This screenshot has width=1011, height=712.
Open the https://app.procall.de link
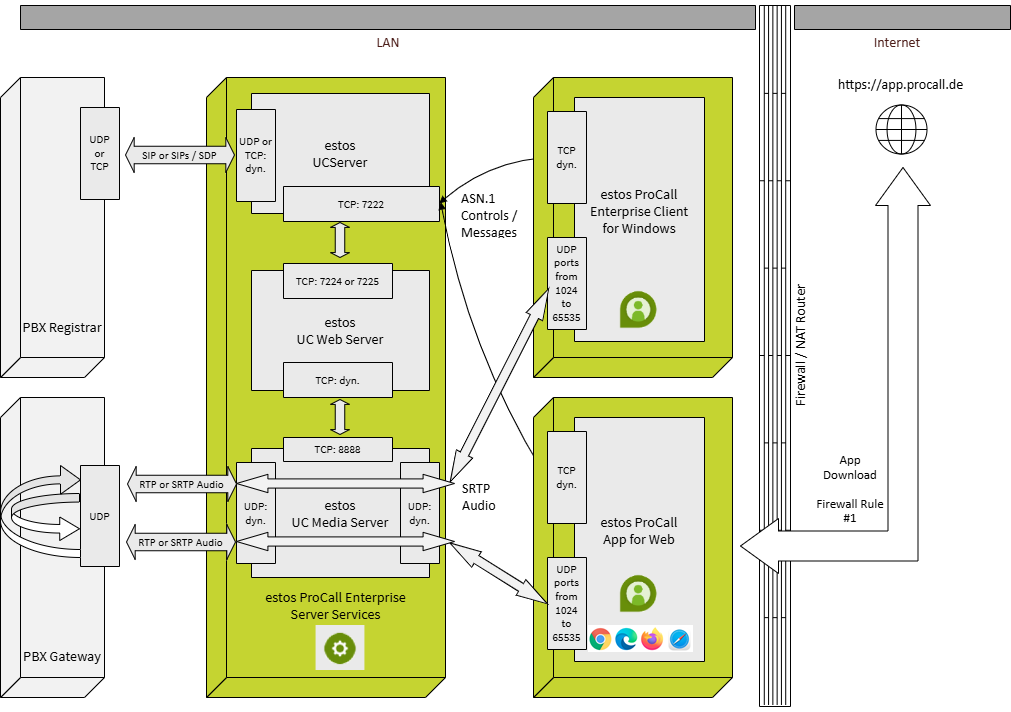click(900, 85)
